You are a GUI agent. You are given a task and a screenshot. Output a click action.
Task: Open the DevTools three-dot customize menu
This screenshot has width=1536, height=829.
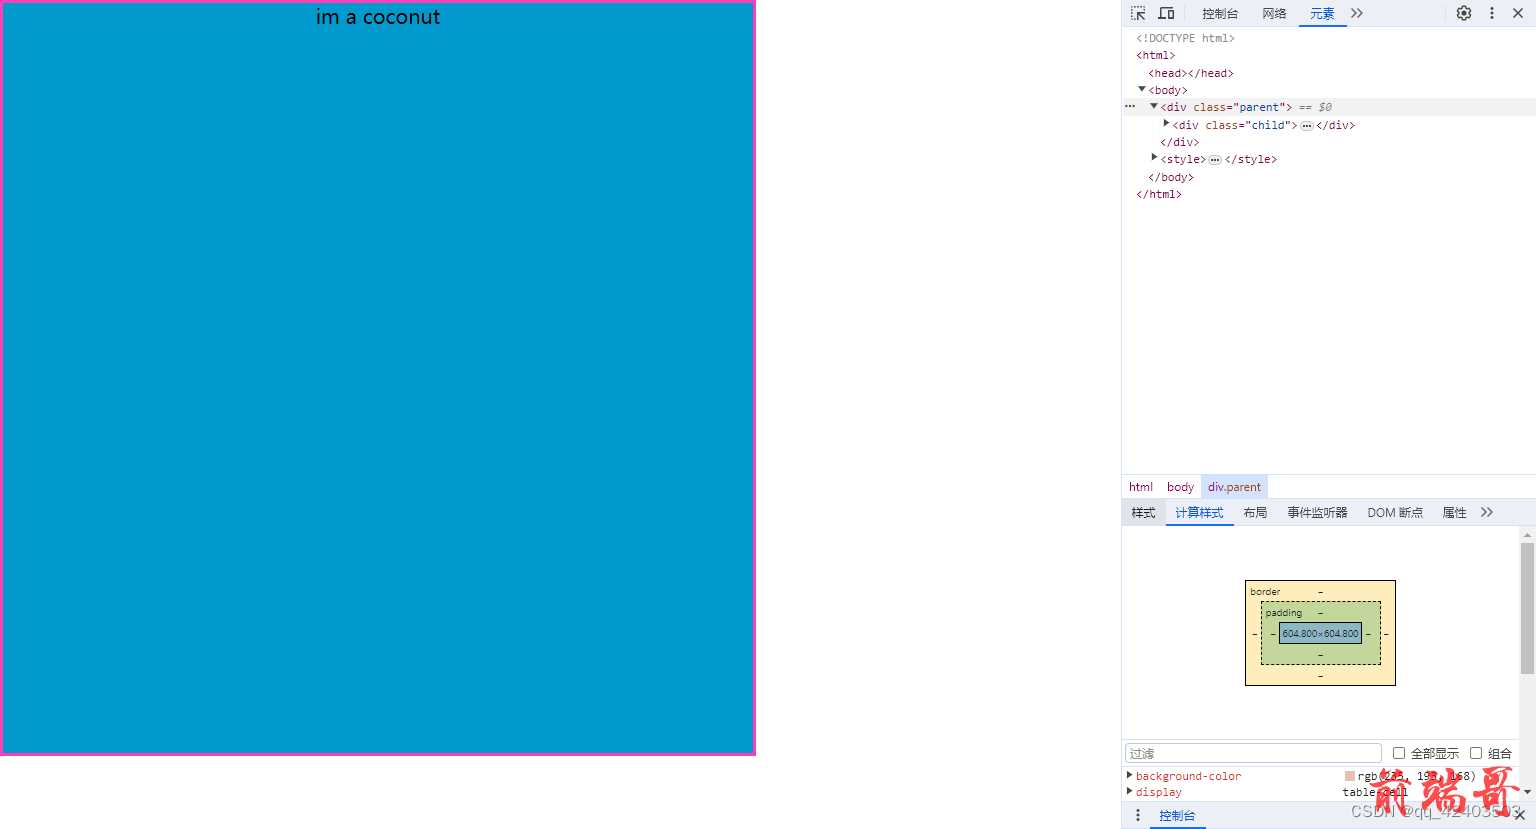[x=1492, y=13]
